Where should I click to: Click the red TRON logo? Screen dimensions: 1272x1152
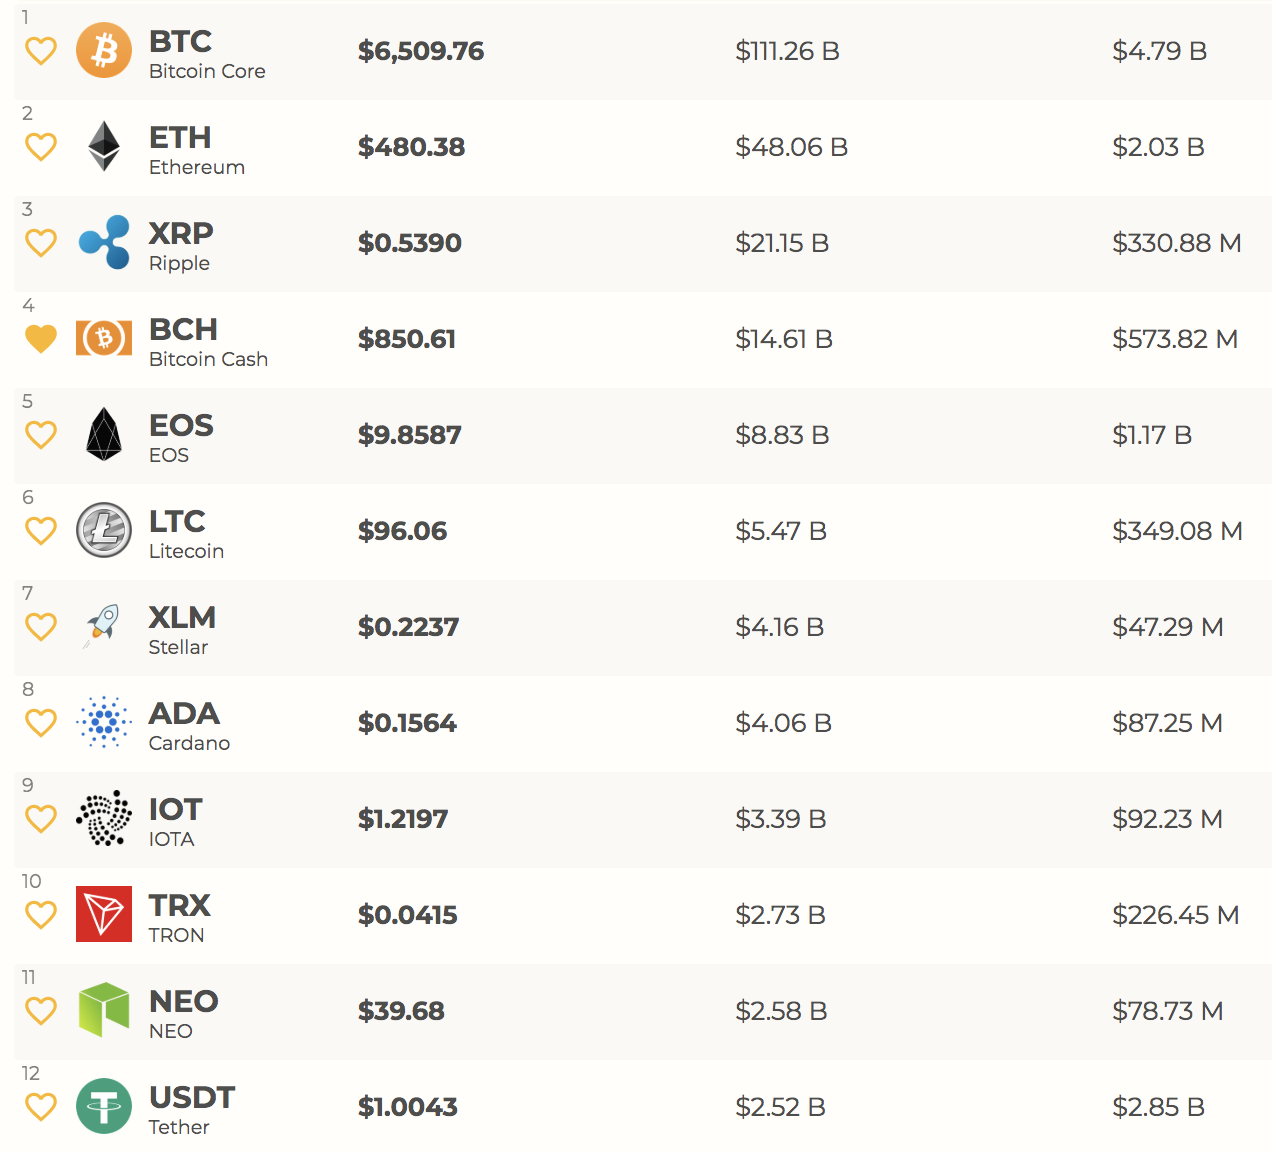[103, 914]
